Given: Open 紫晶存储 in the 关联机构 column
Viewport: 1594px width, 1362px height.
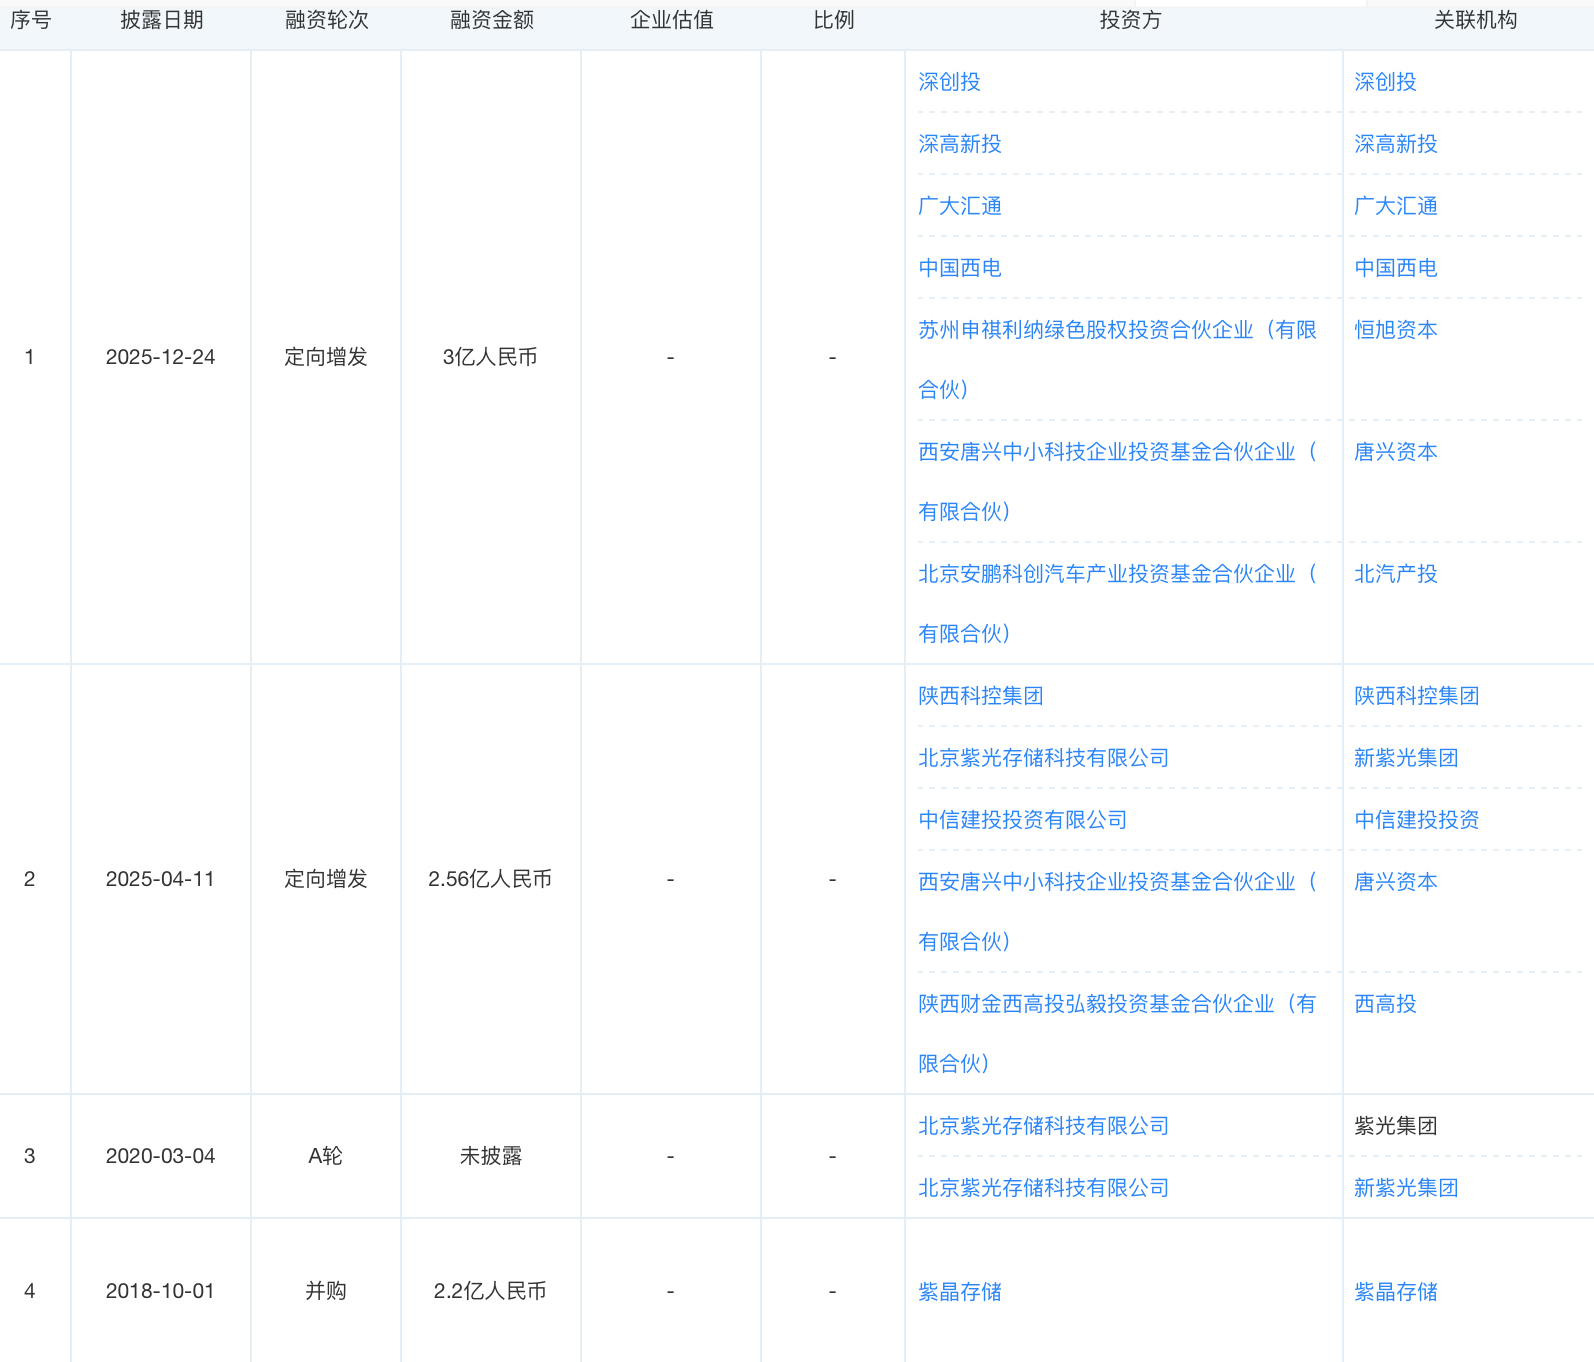Looking at the screenshot, I should point(1396,1292).
